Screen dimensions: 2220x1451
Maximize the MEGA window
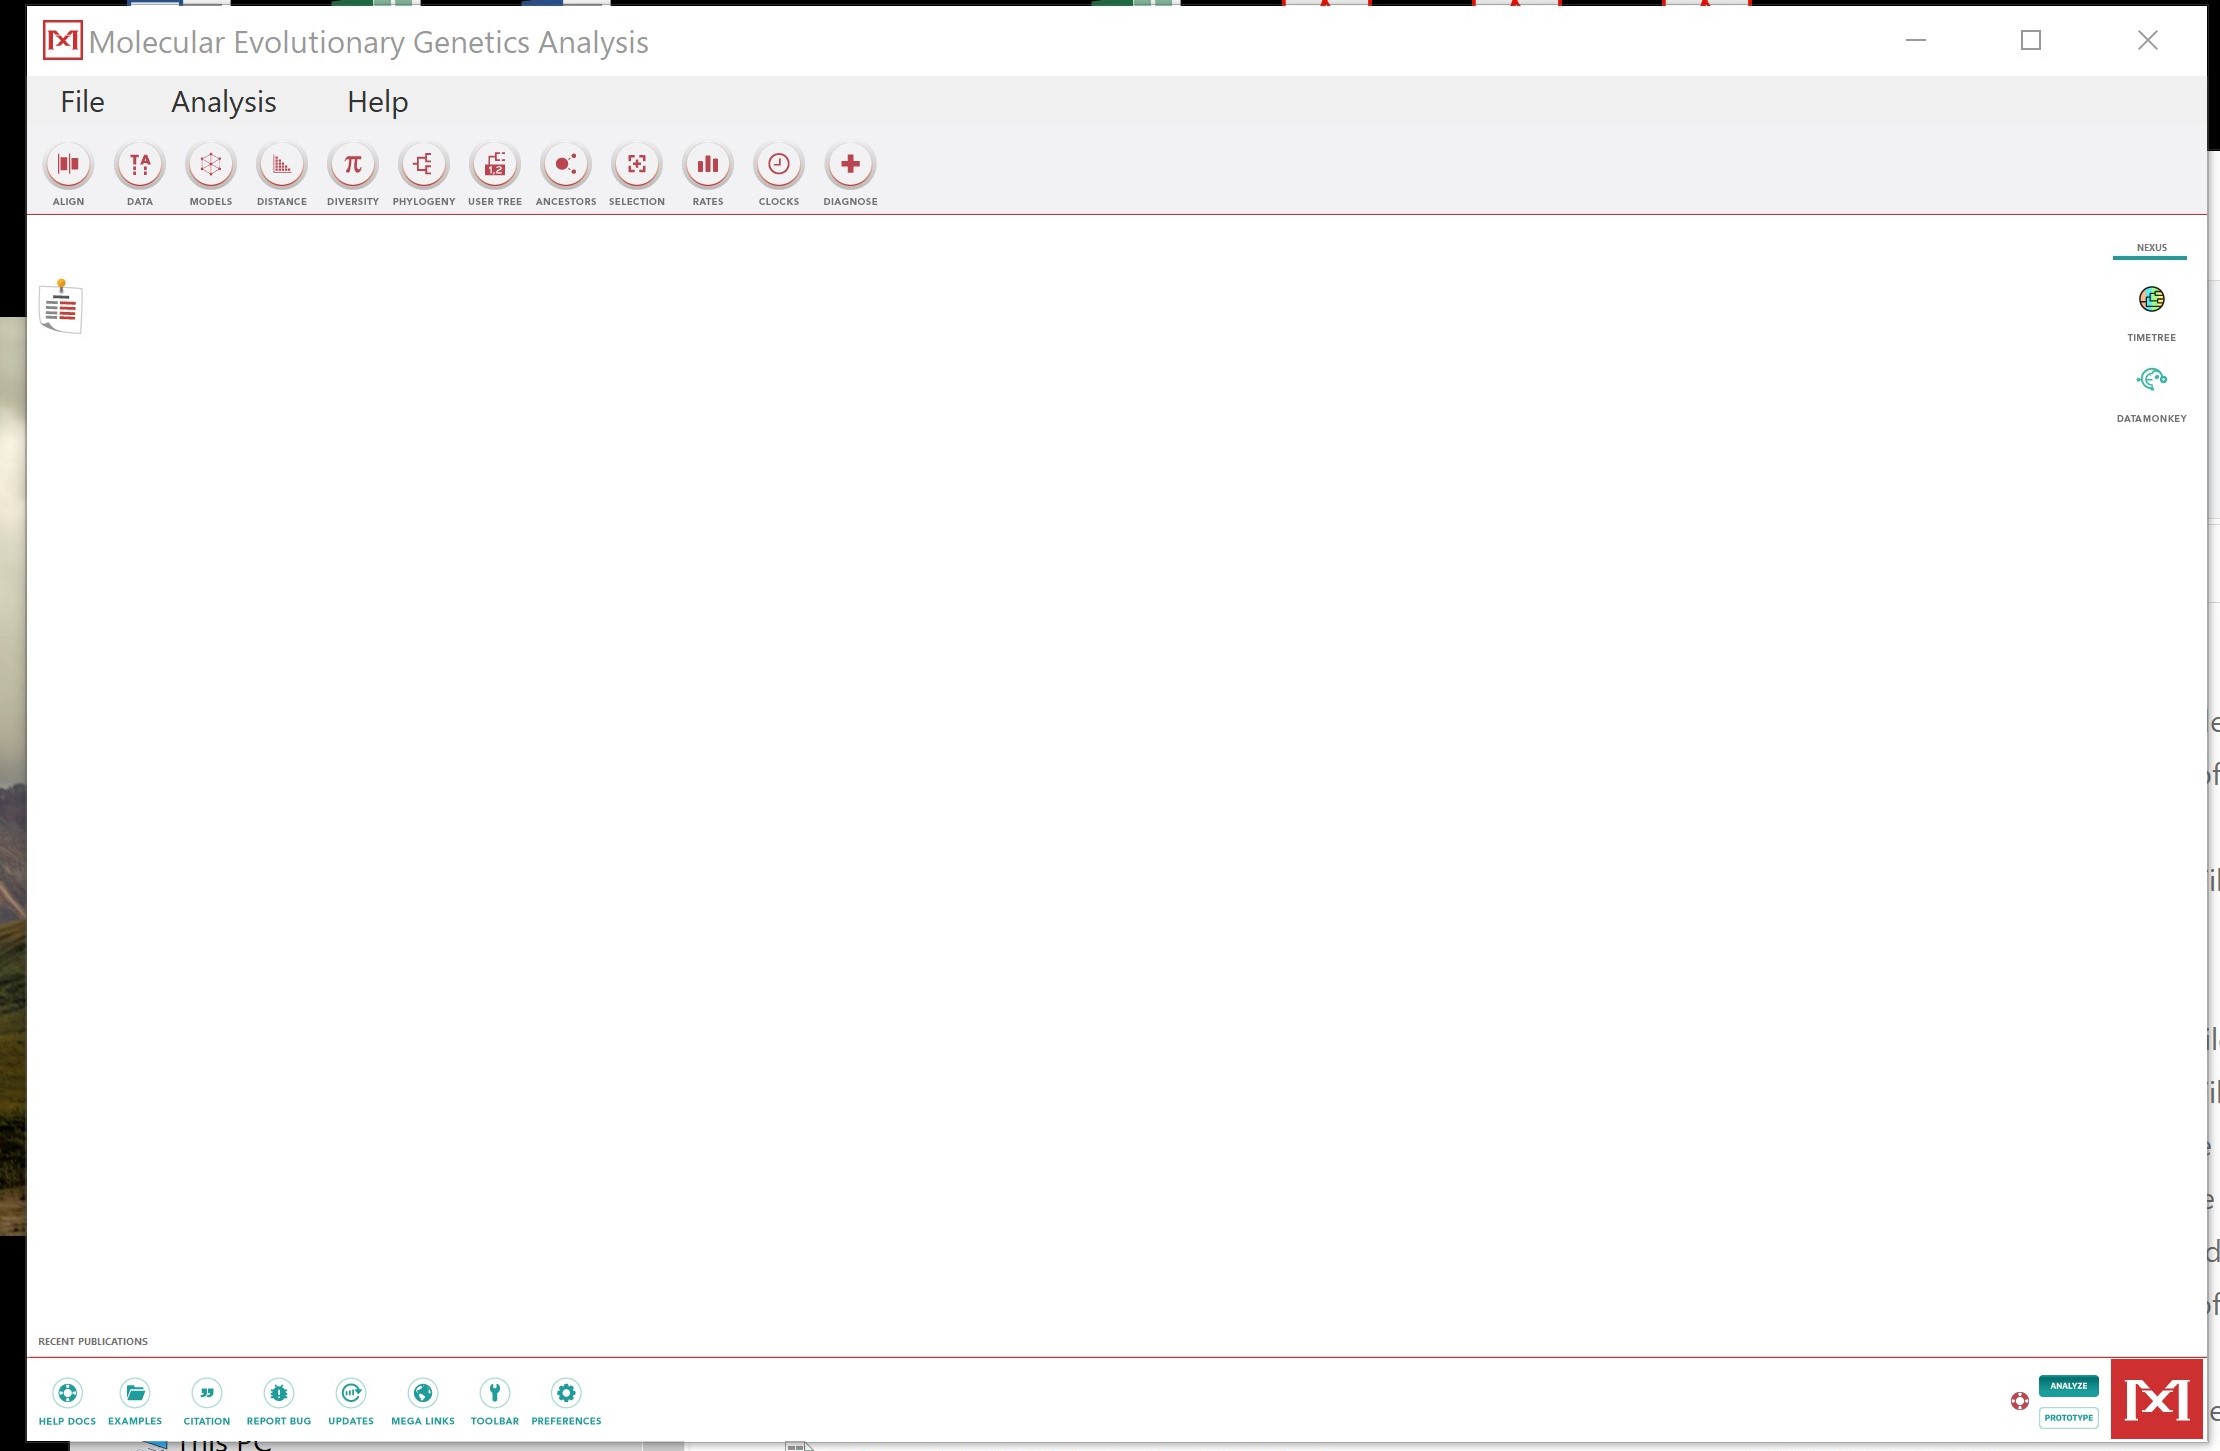click(x=2031, y=40)
